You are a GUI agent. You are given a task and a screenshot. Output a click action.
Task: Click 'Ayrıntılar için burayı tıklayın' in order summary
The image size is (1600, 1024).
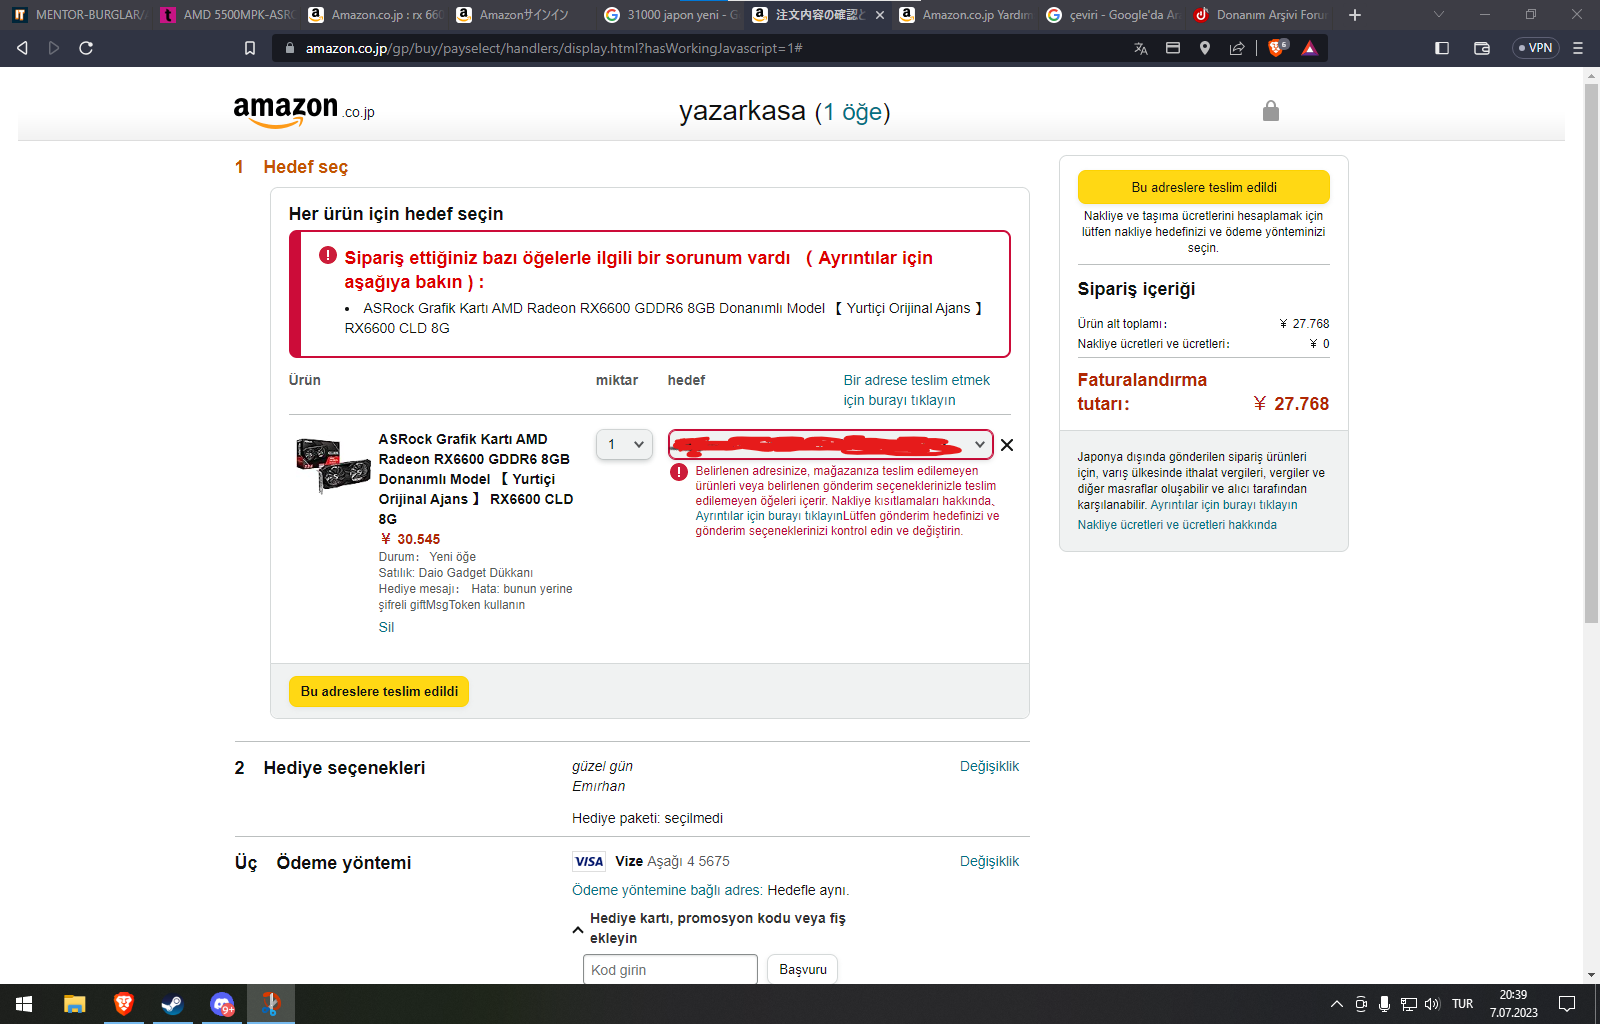(1224, 505)
